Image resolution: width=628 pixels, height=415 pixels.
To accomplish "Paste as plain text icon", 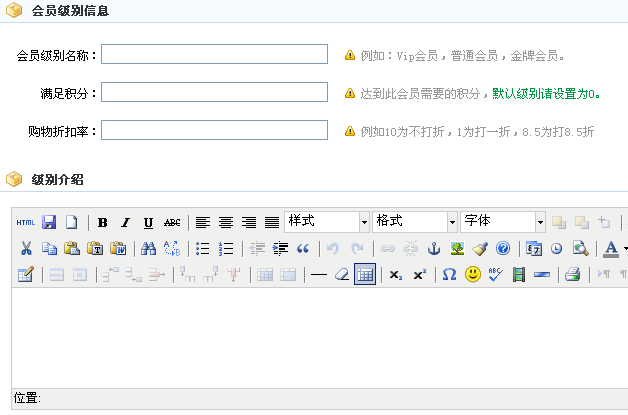I will (95, 248).
